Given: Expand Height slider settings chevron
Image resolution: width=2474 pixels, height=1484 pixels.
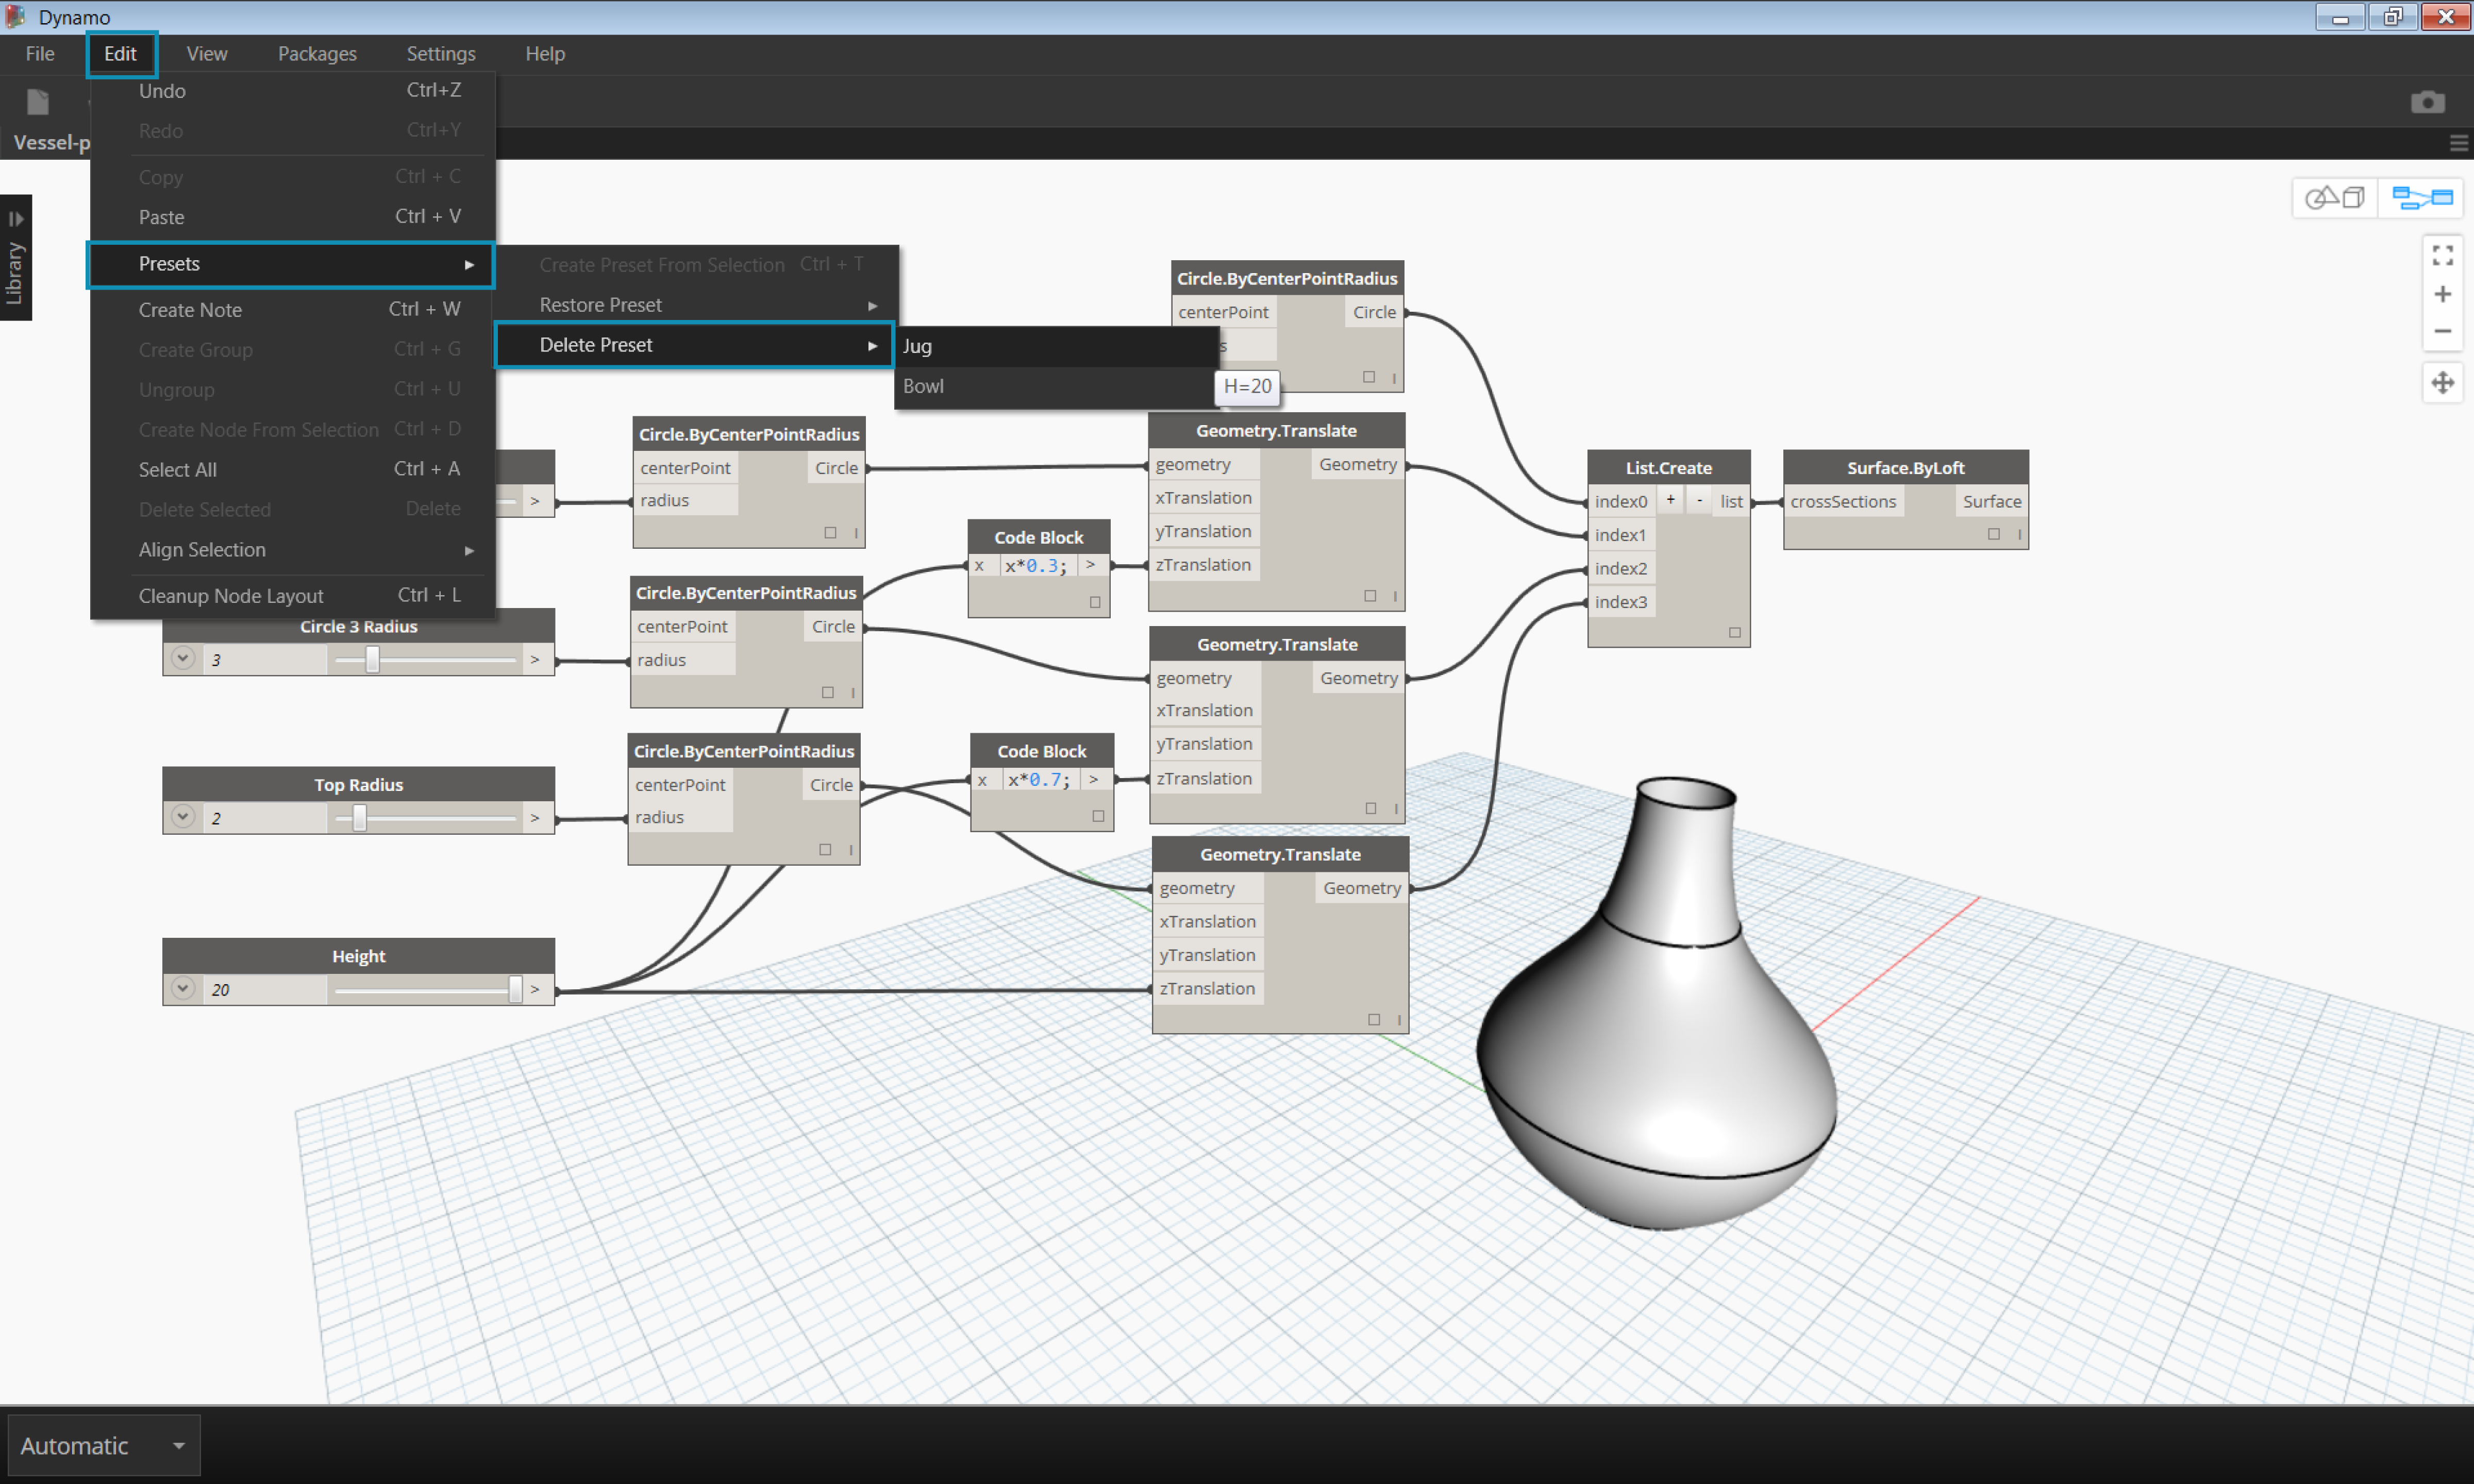Looking at the screenshot, I should coord(183,988).
